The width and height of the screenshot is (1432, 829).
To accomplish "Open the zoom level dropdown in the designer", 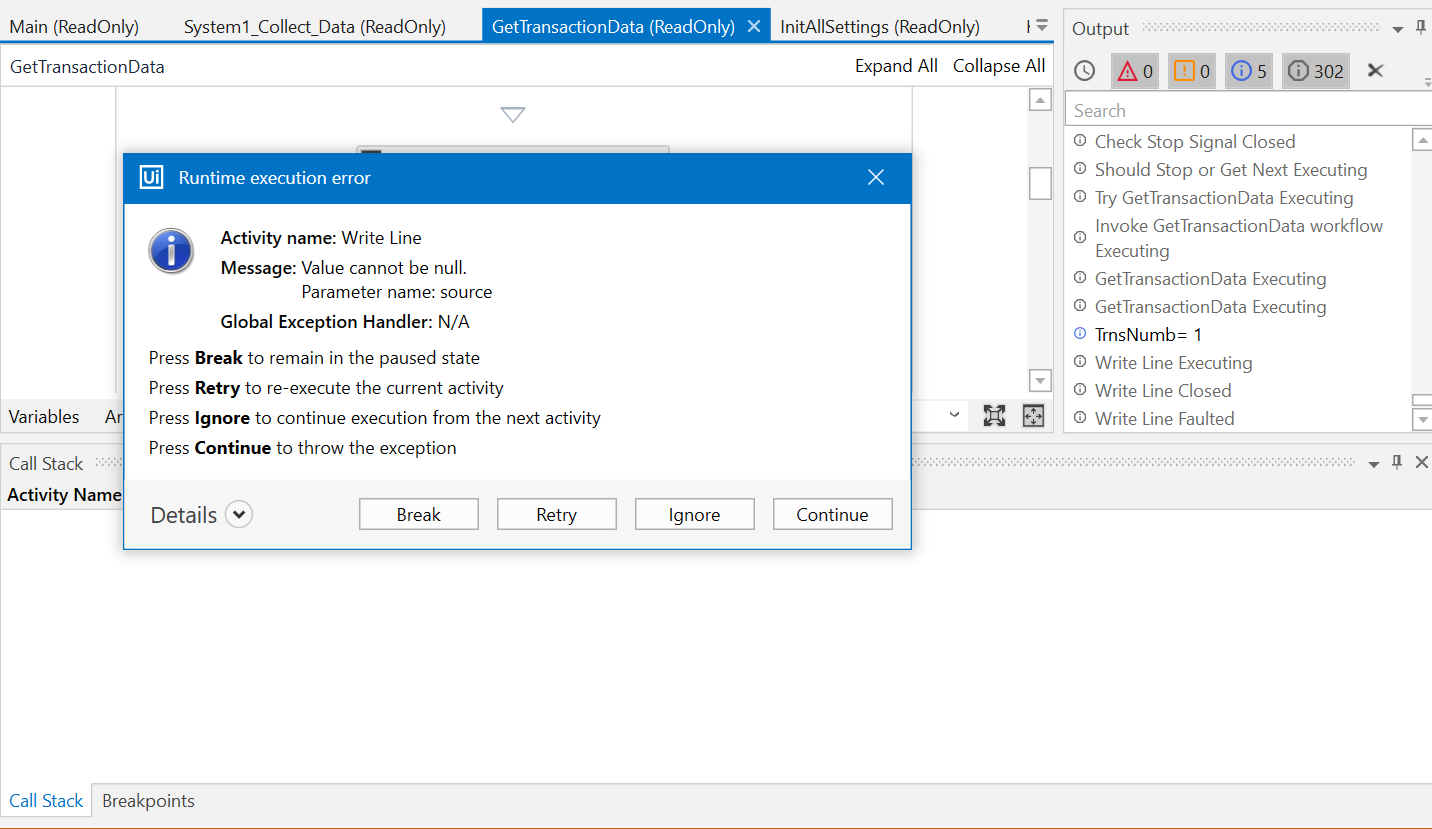I will point(952,415).
